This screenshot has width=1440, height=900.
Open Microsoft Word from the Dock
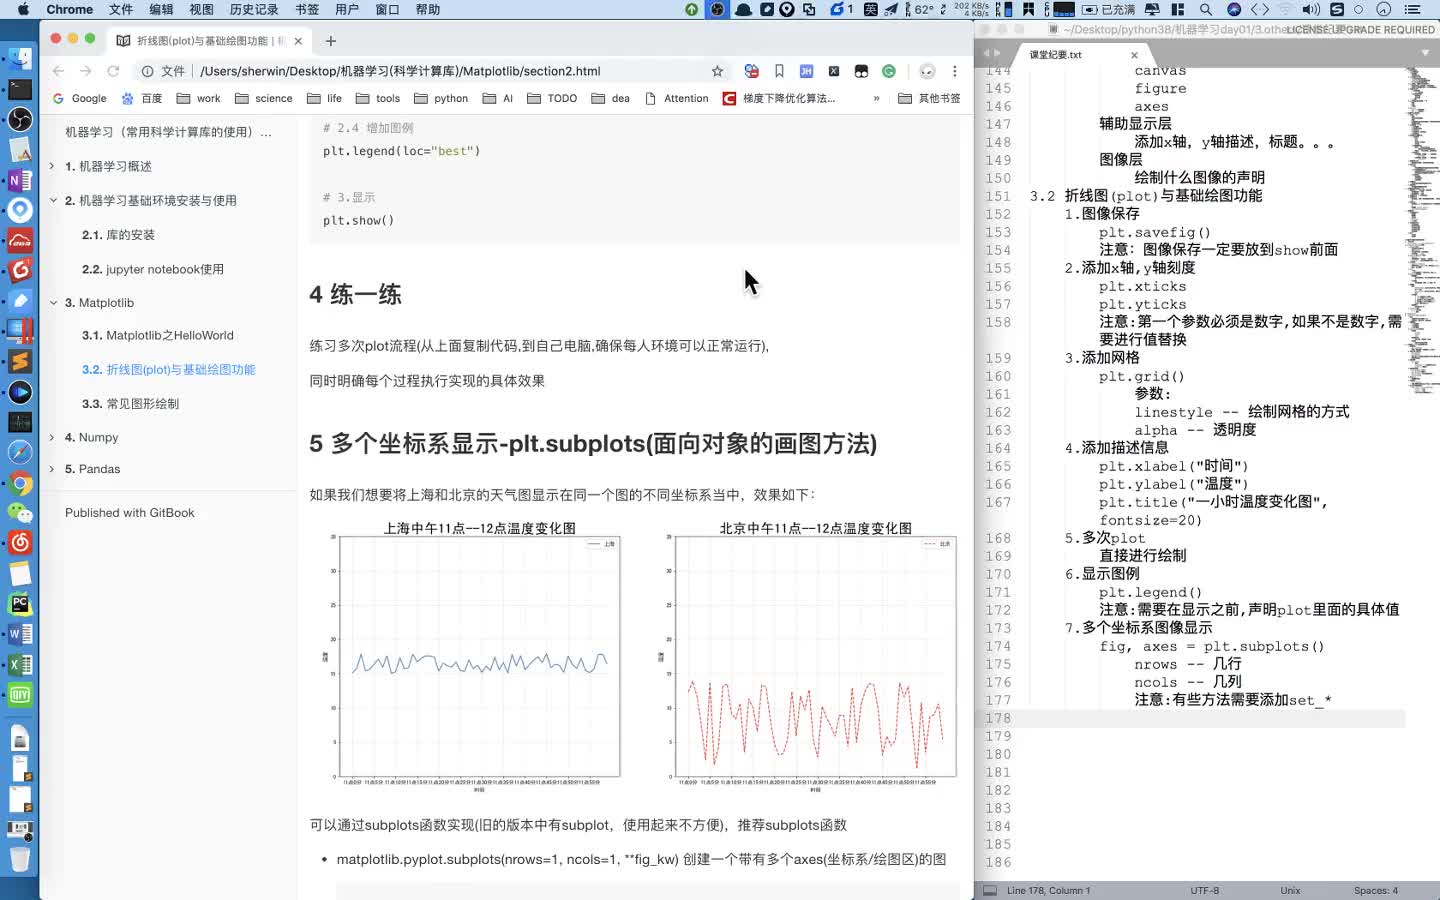pyautogui.click(x=20, y=634)
